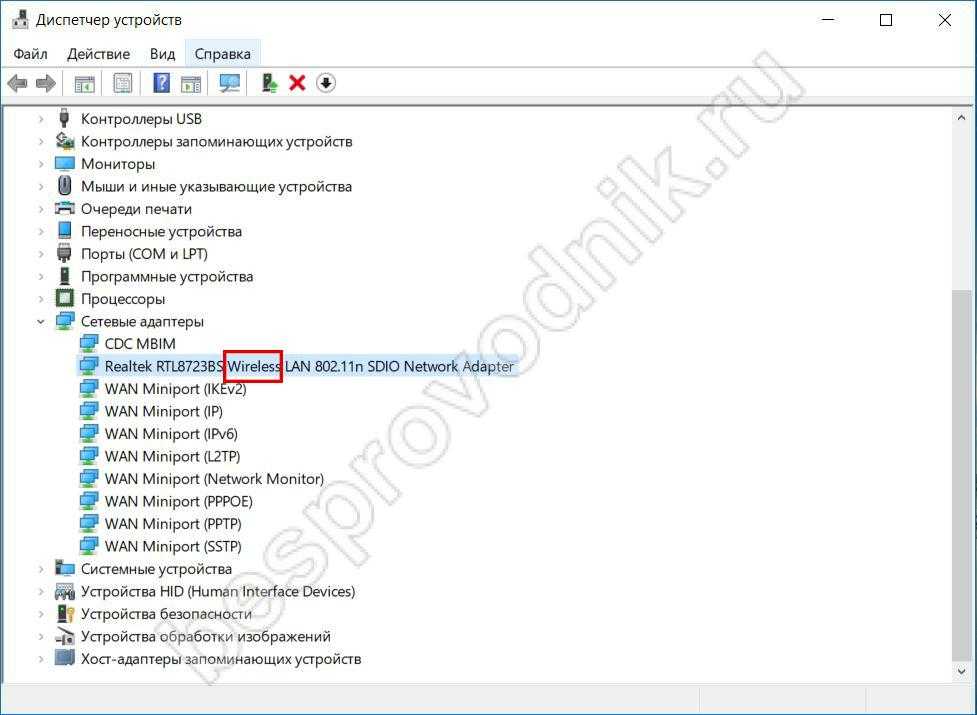Click the red X Uninstall device icon
Image resolution: width=977 pixels, height=715 pixels.
(297, 83)
